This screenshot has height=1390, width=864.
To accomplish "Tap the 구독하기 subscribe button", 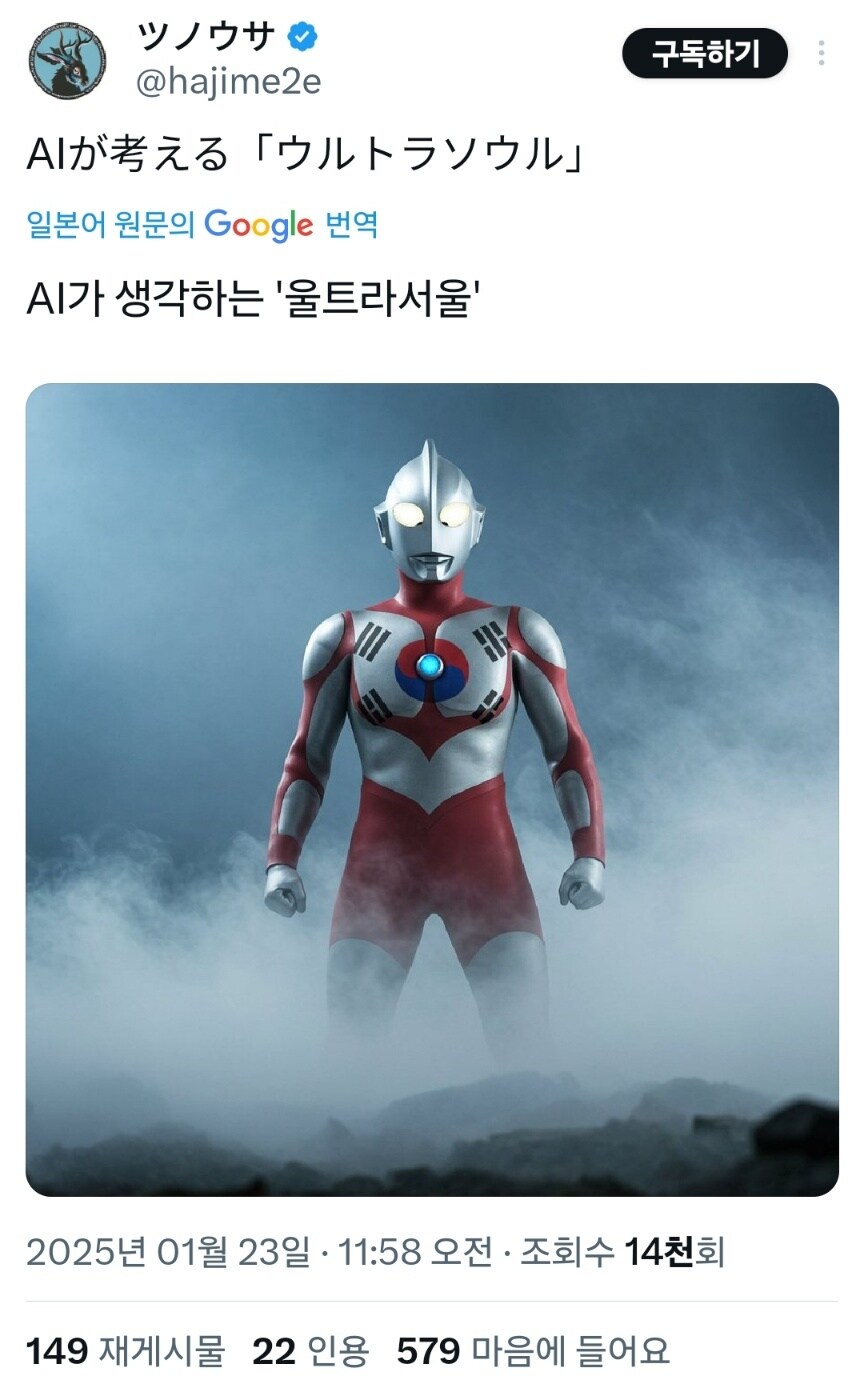I will (705, 53).
